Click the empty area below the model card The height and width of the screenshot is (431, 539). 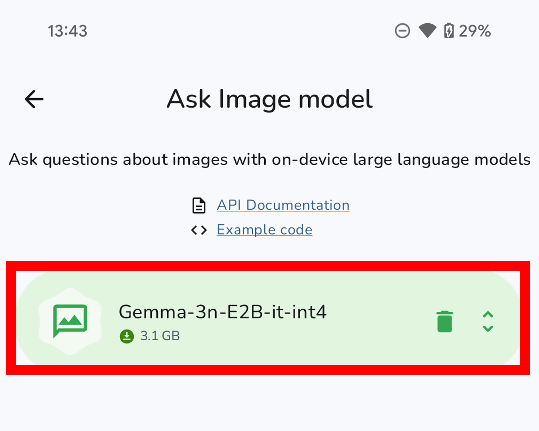(x=270, y=402)
